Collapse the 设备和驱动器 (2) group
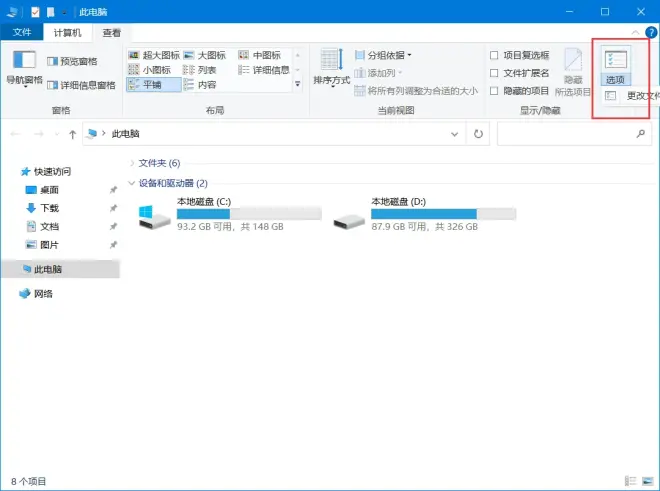The height and width of the screenshot is (491, 660). coord(131,183)
